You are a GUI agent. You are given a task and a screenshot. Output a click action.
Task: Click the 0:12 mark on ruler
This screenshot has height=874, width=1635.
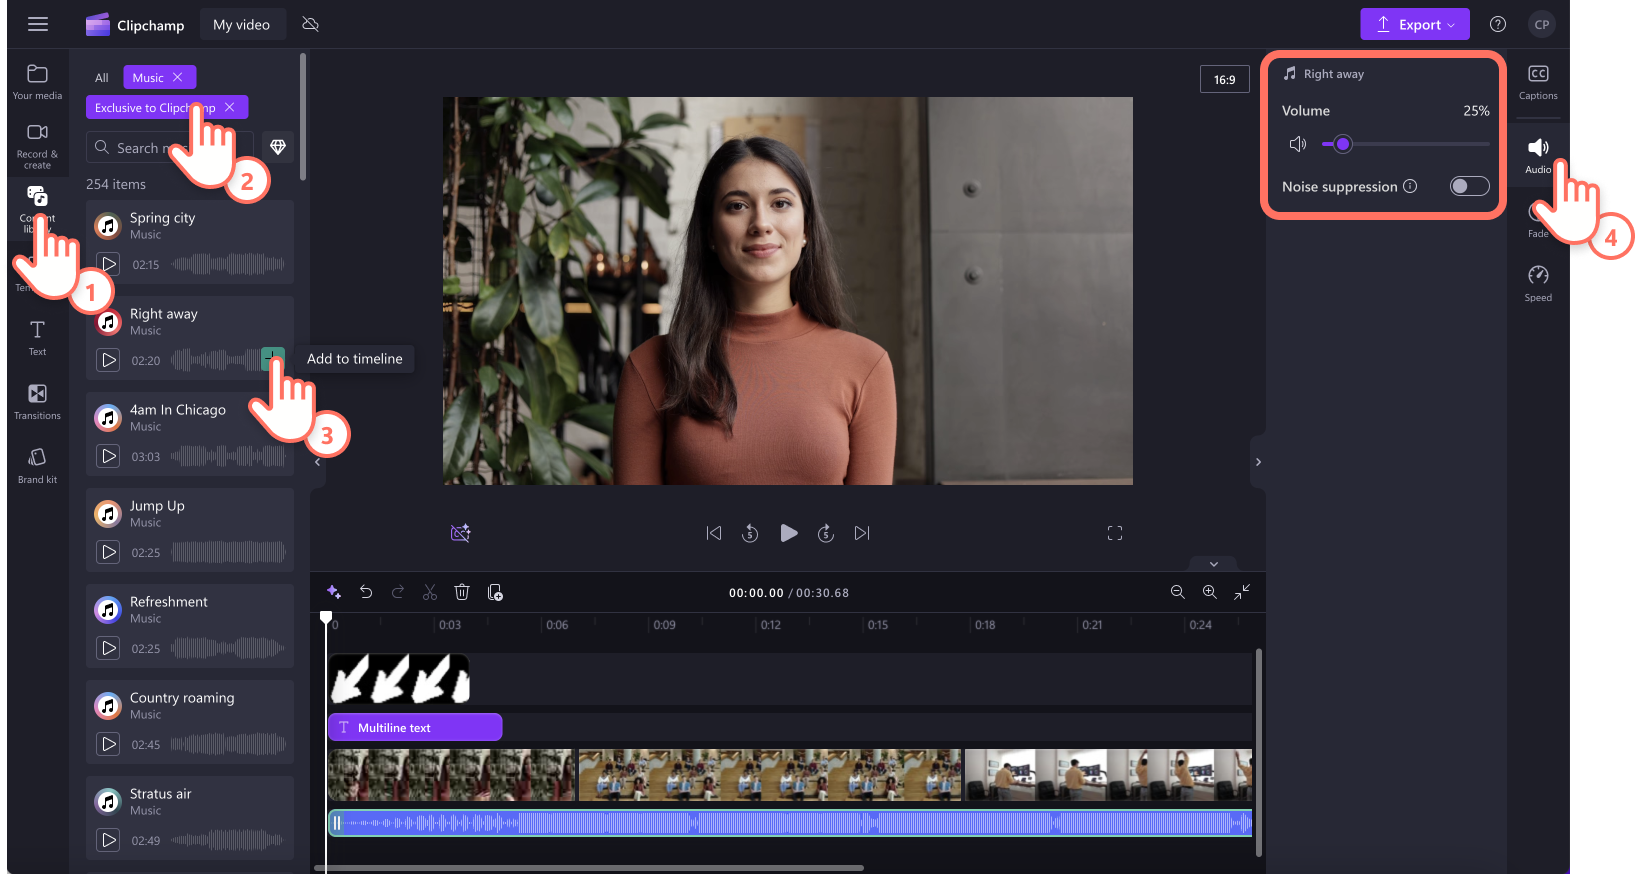[x=771, y=625]
